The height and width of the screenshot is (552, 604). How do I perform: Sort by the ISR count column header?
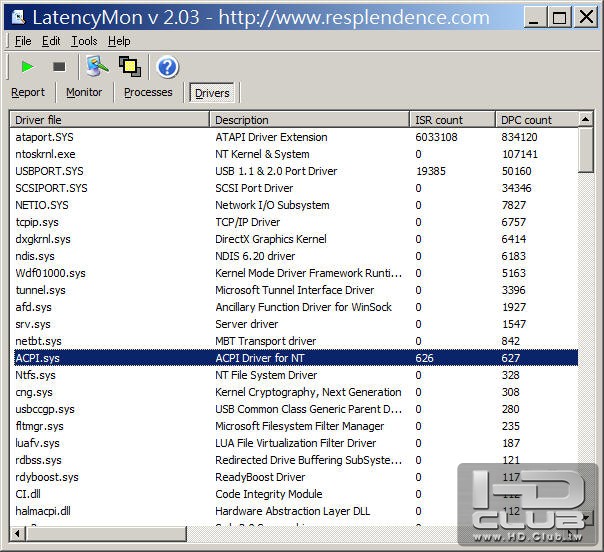coord(452,120)
